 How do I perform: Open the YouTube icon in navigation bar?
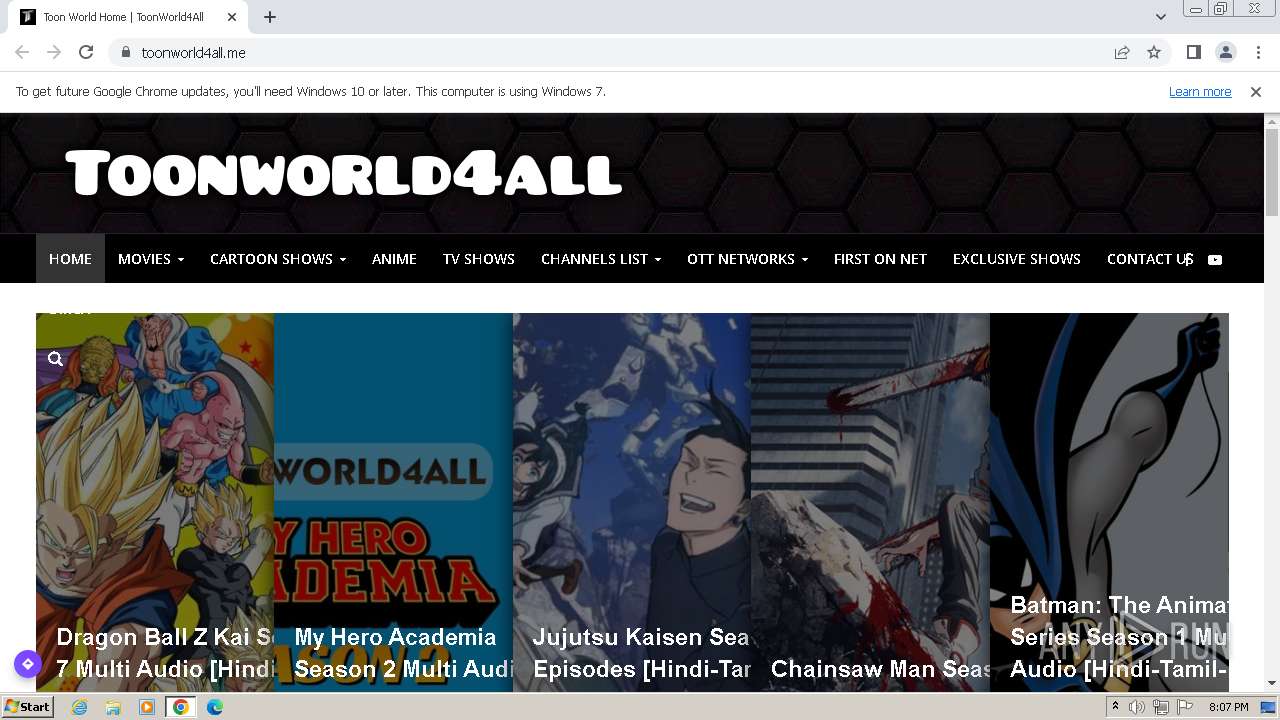tap(1215, 259)
